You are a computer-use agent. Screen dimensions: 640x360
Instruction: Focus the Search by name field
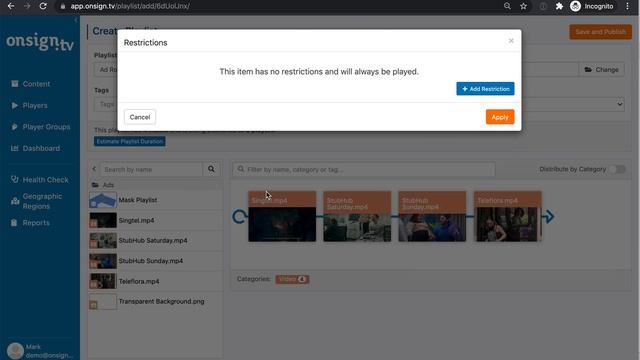pyautogui.click(x=151, y=169)
